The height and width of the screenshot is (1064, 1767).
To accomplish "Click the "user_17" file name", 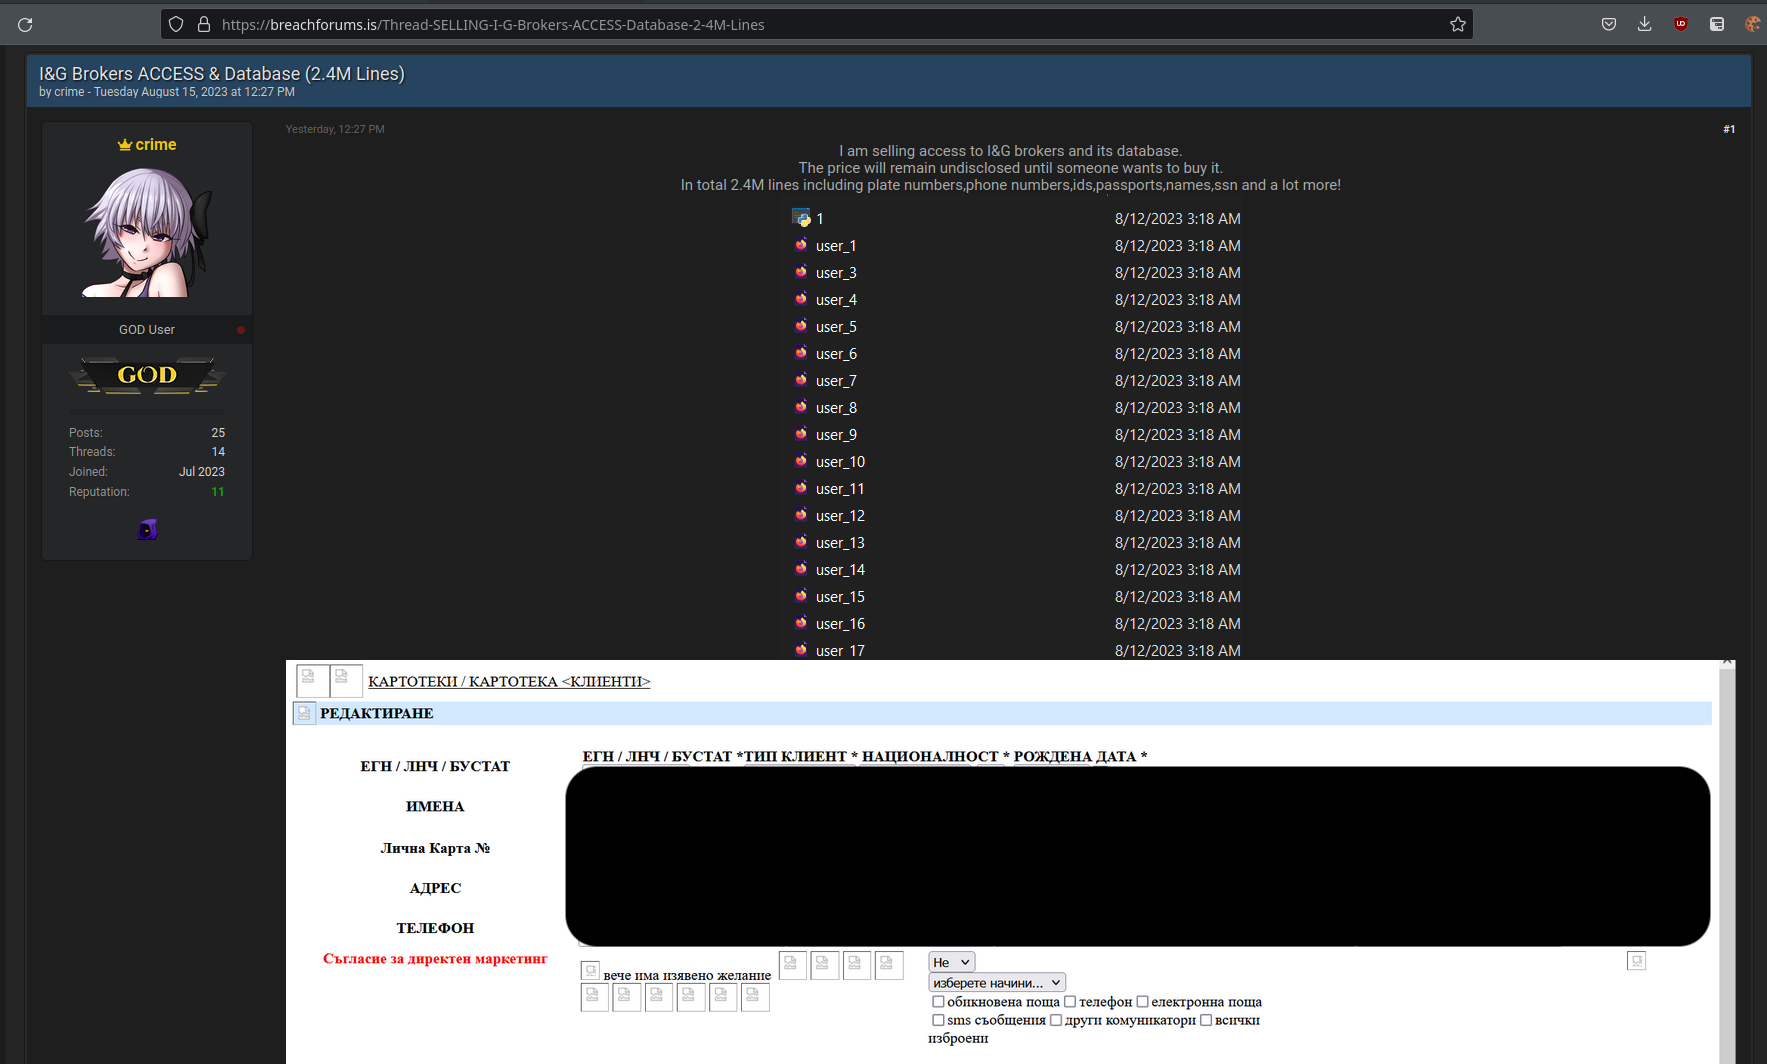I will [840, 650].
